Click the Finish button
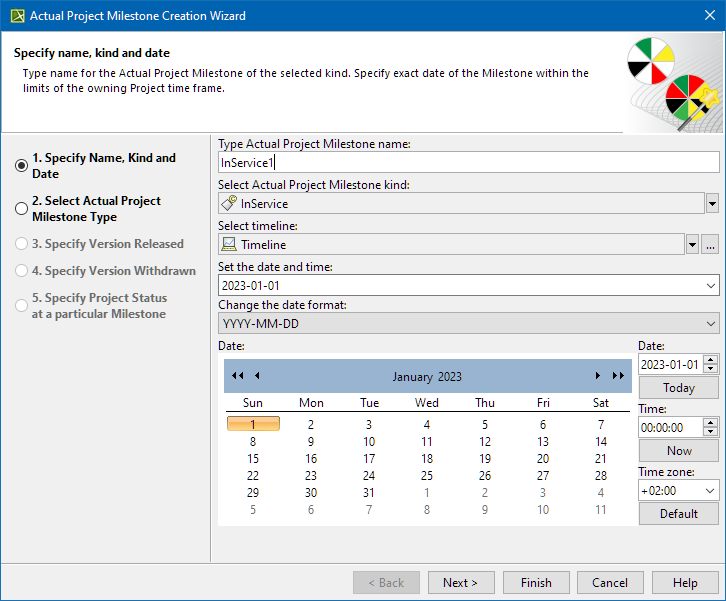The height and width of the screenshot is (601, 726). click(x=536, y=583)
